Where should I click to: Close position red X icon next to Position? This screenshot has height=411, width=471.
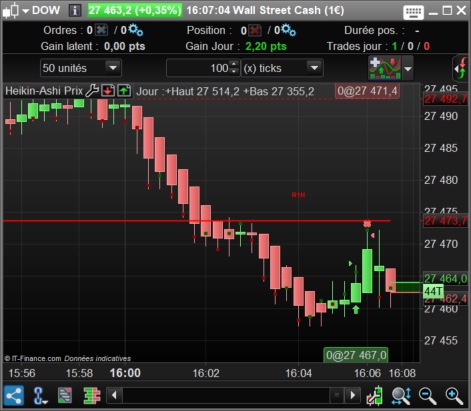(255, 30)
